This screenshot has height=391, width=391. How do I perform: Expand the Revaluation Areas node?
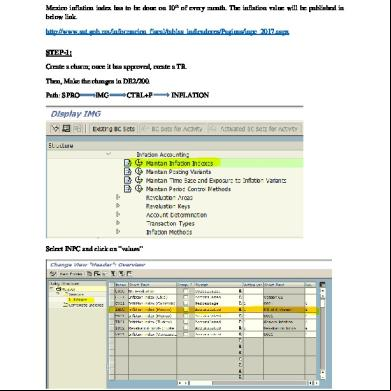pos(118,197)
